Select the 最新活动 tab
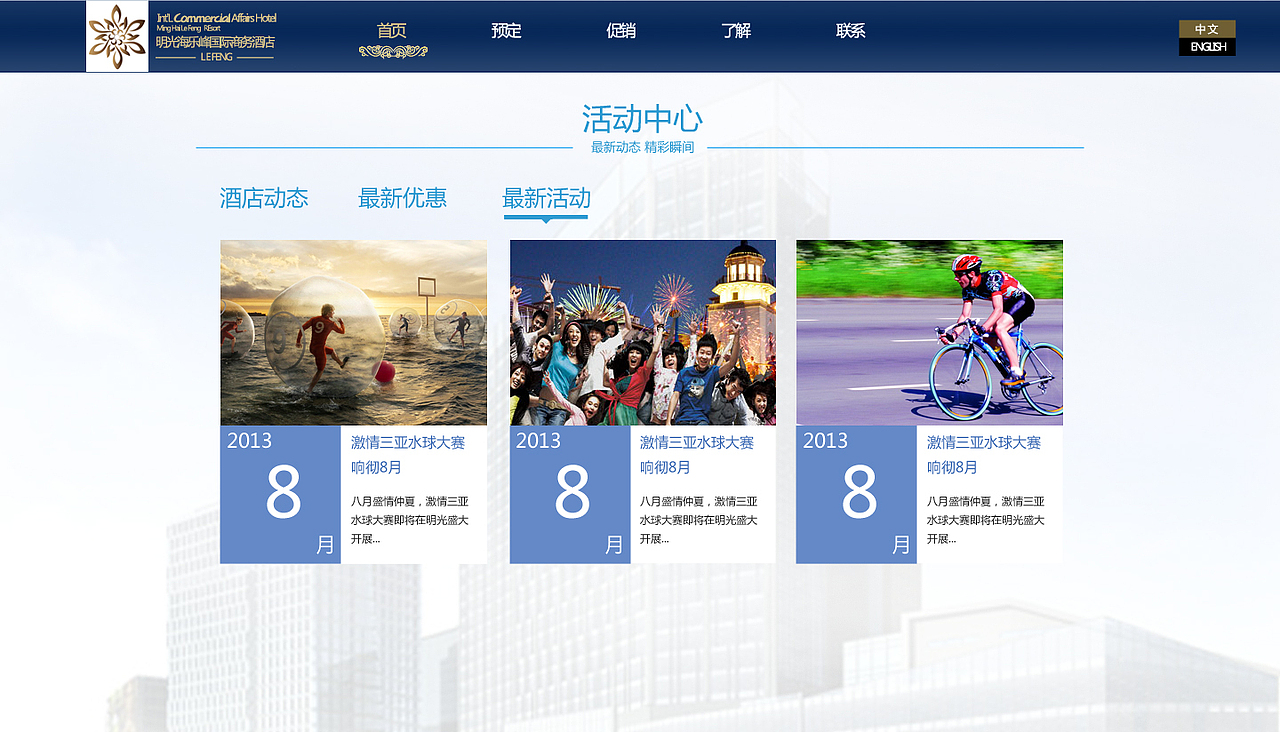1280x732 pixels. [x=545, y=198]
